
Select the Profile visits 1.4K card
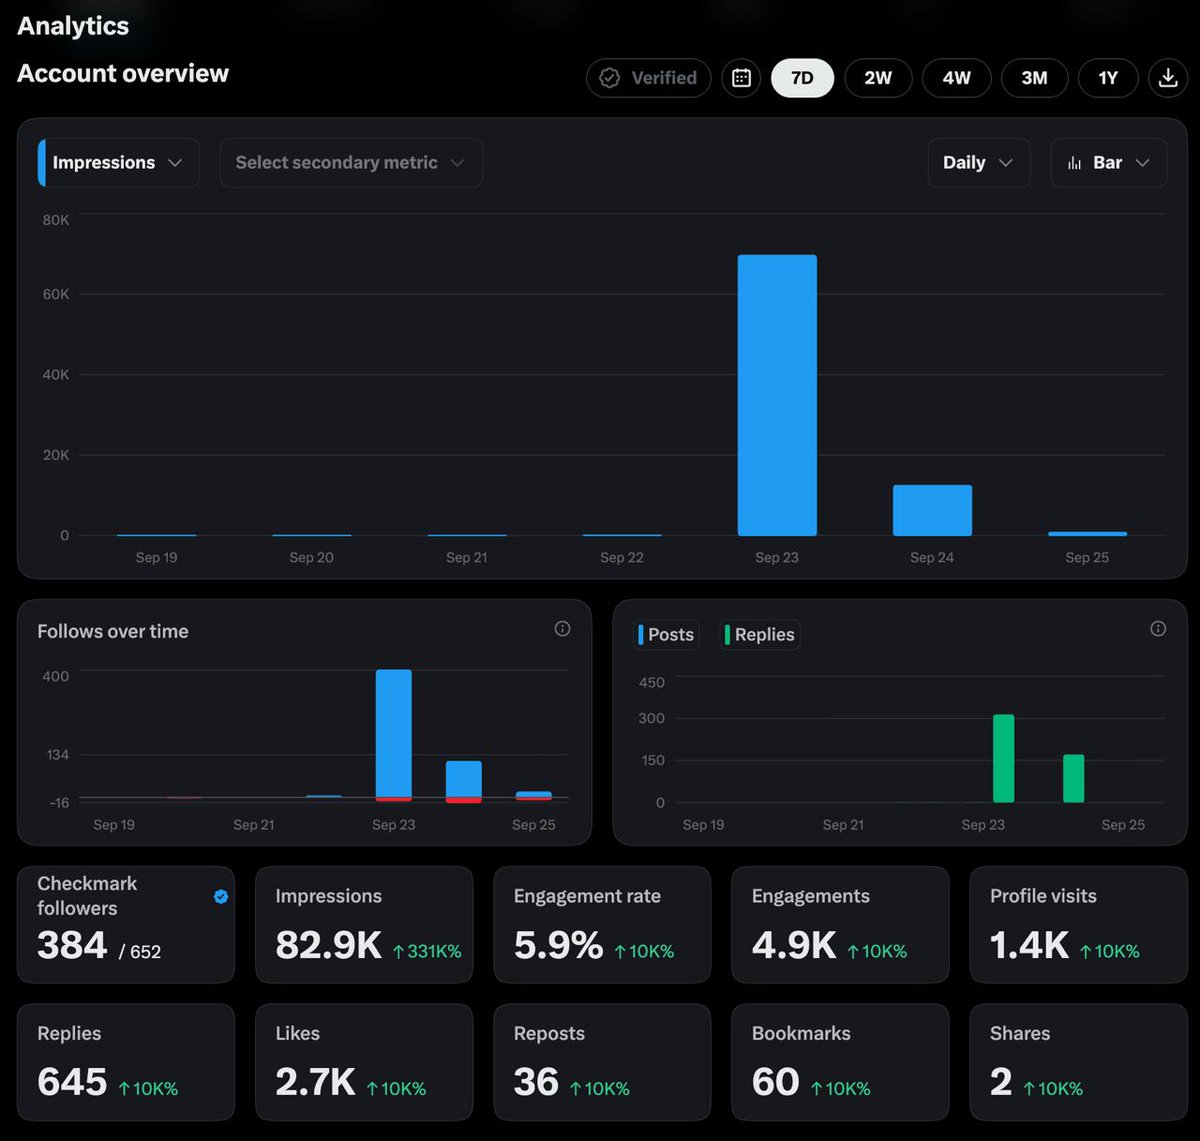[x=1078, y=925]
